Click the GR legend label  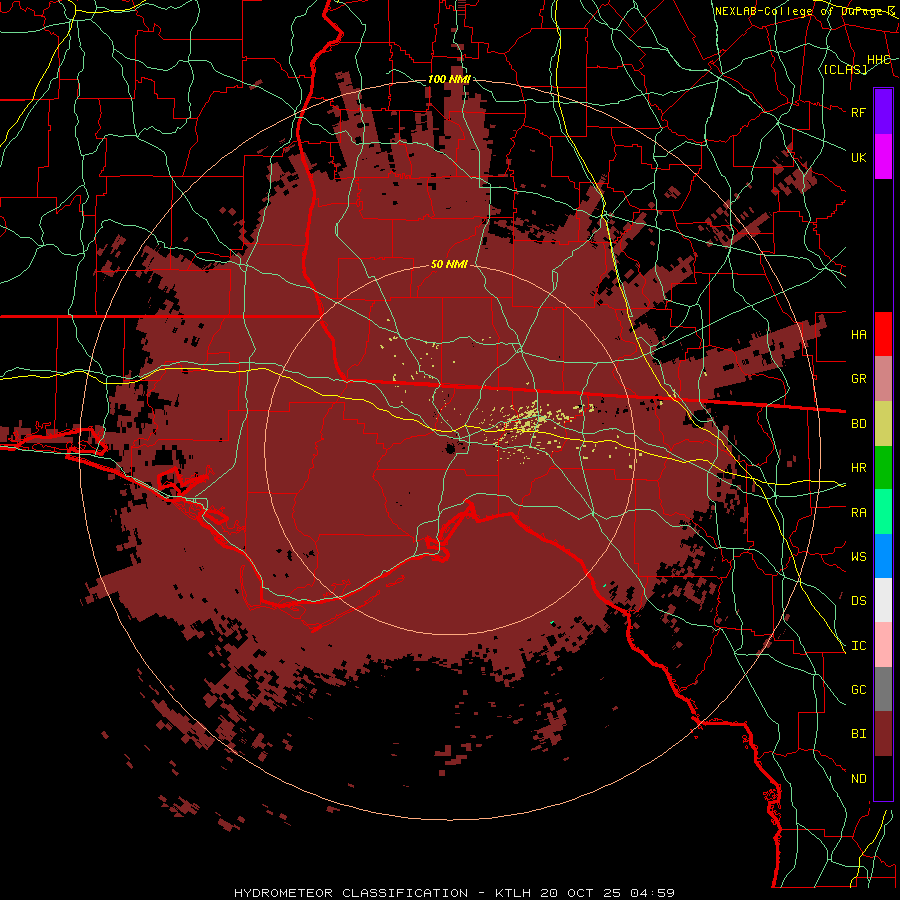(x=859, y=379)
